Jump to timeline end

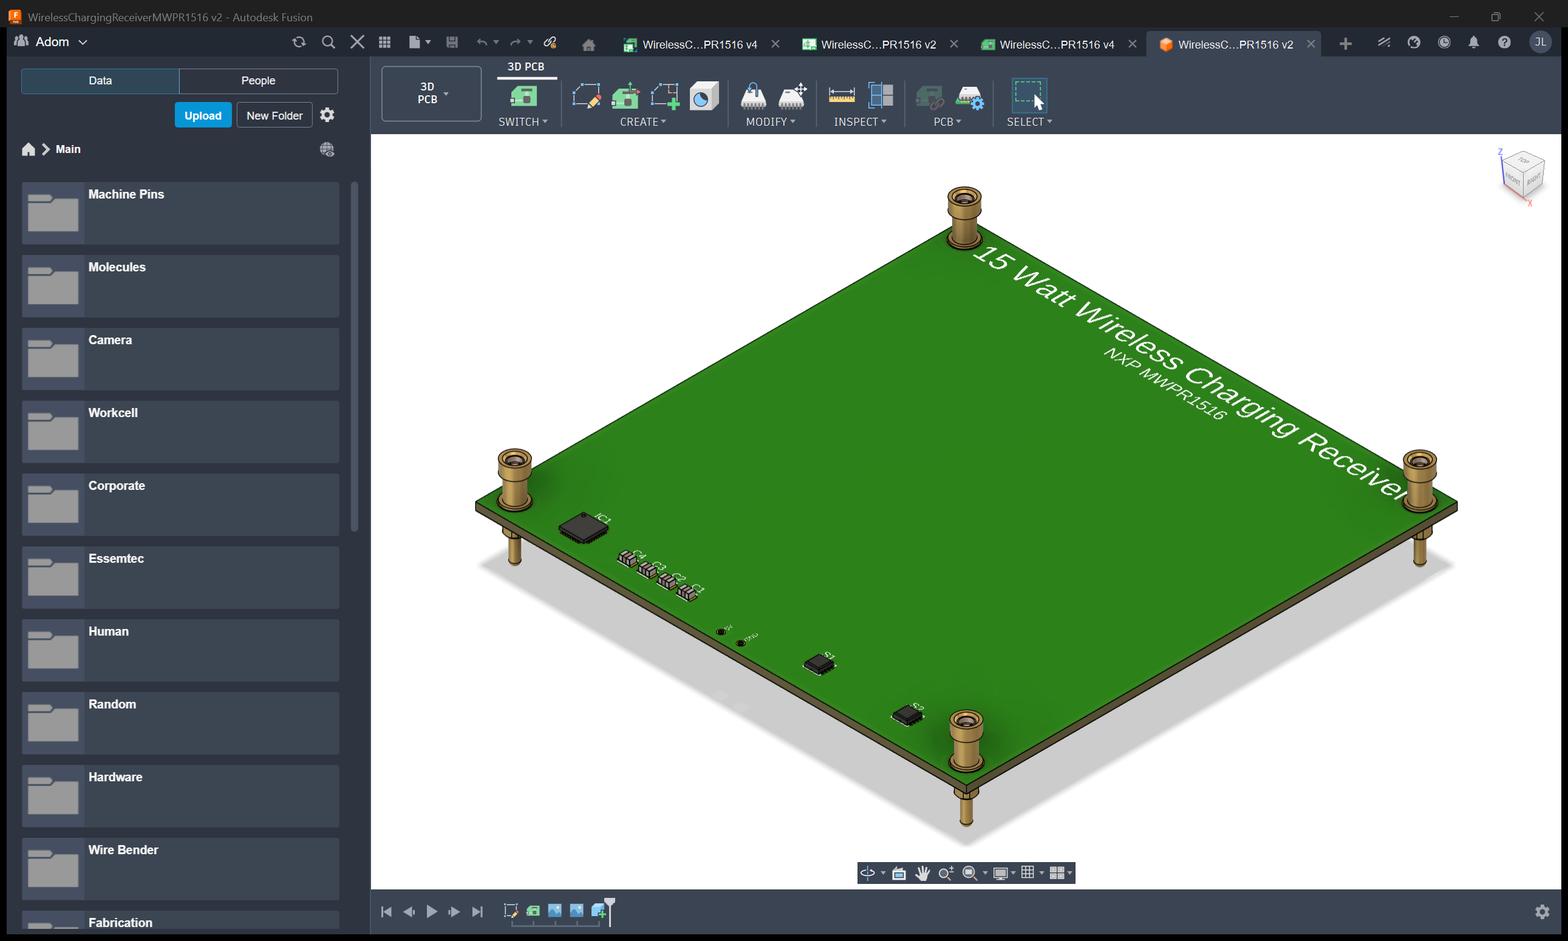477,911
